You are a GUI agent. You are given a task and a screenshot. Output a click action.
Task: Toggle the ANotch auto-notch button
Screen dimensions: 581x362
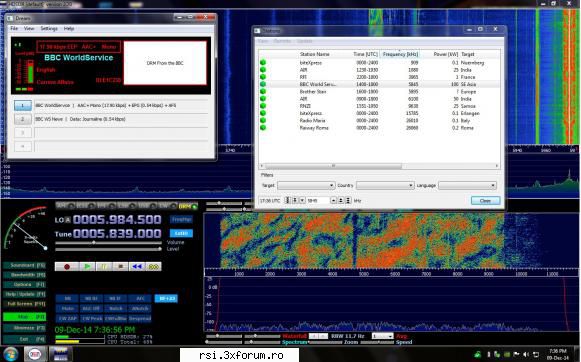[140, 309]
